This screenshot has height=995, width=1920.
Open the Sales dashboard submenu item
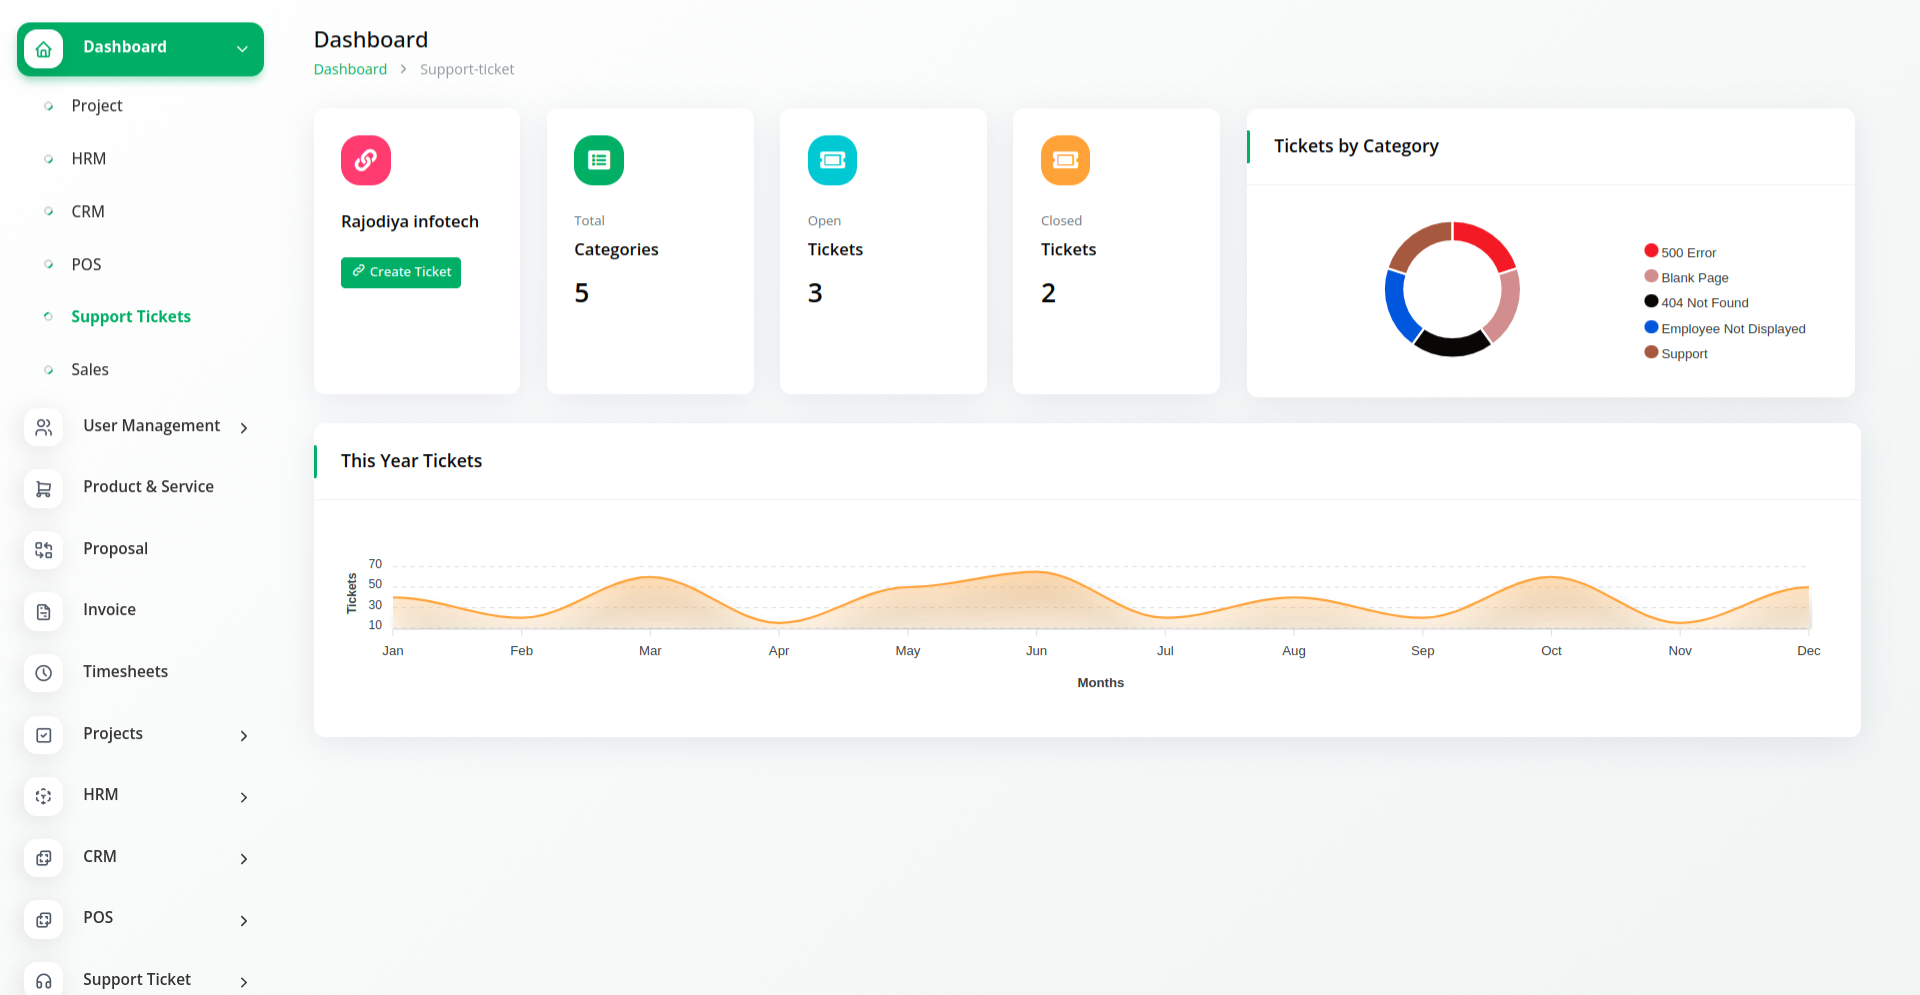[x=90, y=370]
